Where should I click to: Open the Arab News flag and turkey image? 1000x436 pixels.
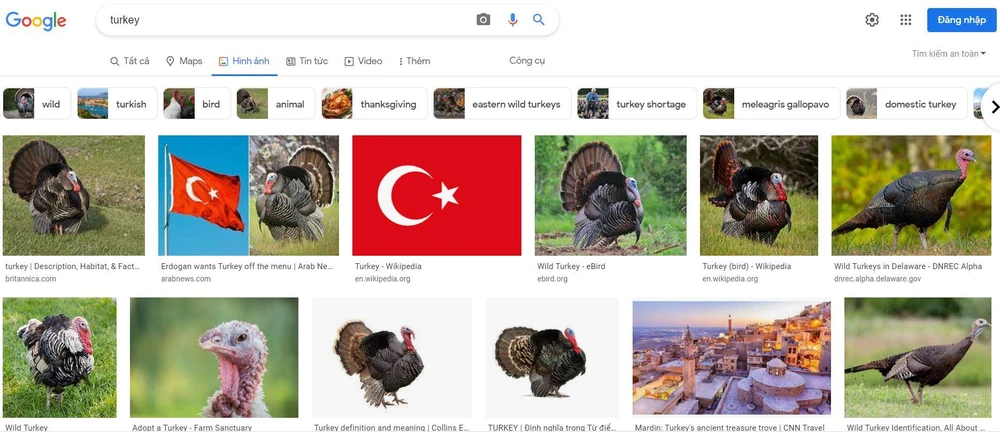click(x=249, y=195)
